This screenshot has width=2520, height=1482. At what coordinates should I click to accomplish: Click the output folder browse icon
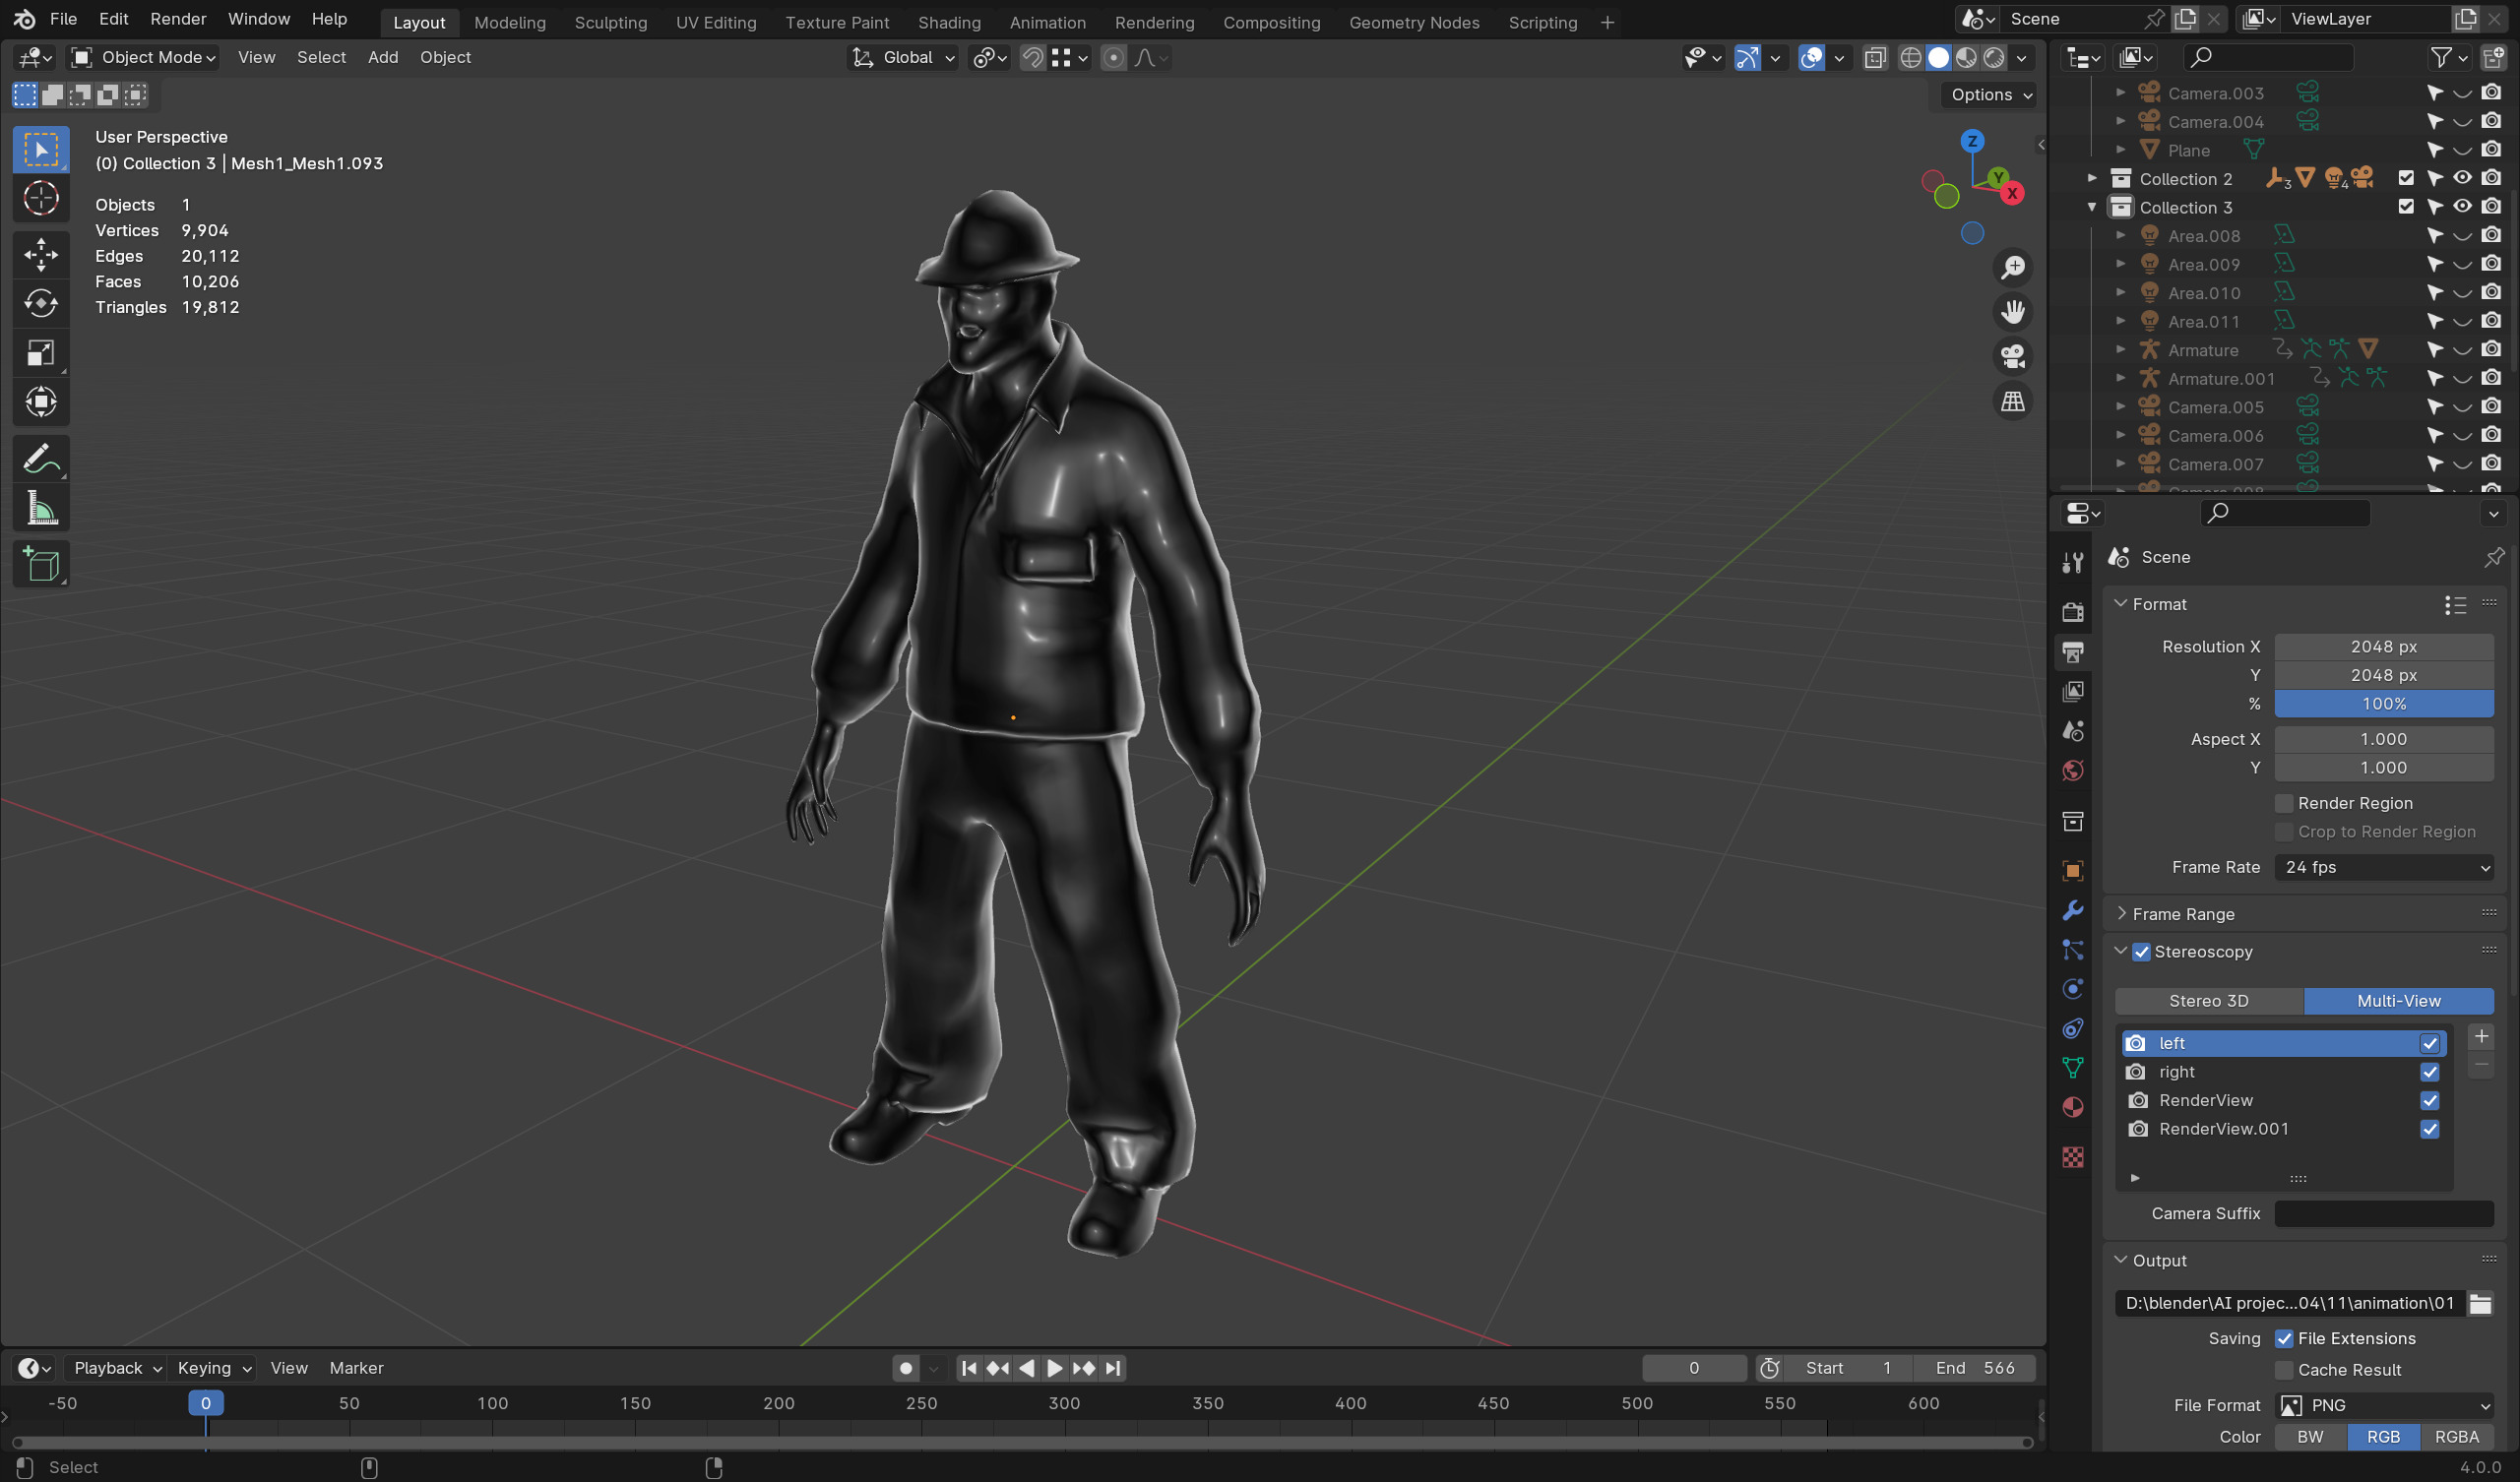click(x=2480, y=1303)
